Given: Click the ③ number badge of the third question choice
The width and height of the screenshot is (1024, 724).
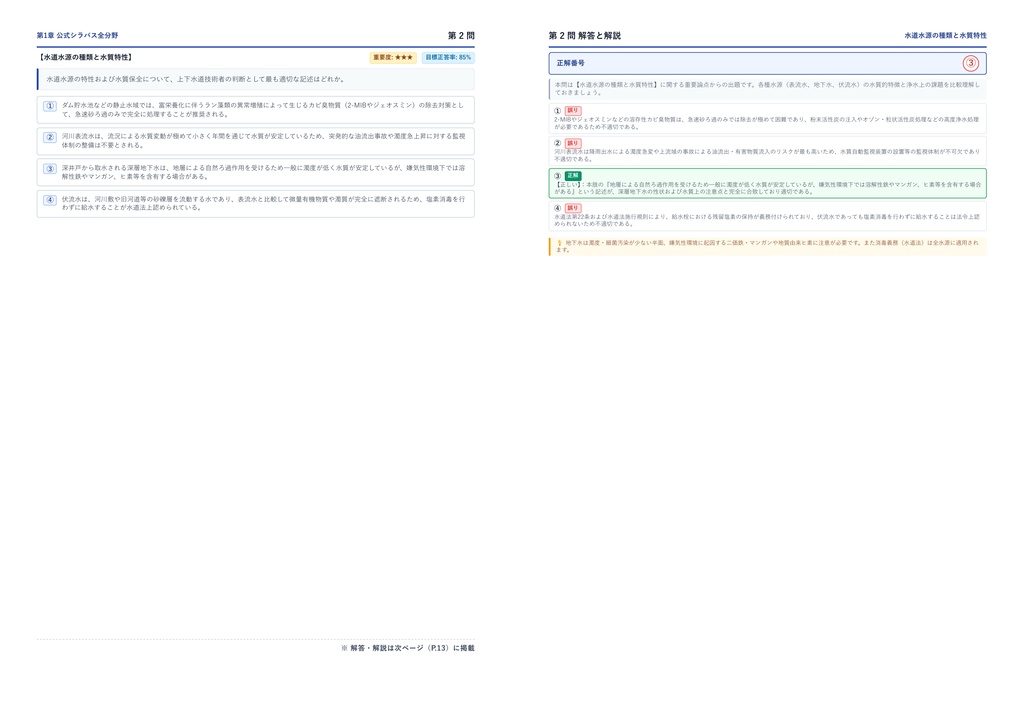Looking at the screenshot, I should (x=50, y=168).
